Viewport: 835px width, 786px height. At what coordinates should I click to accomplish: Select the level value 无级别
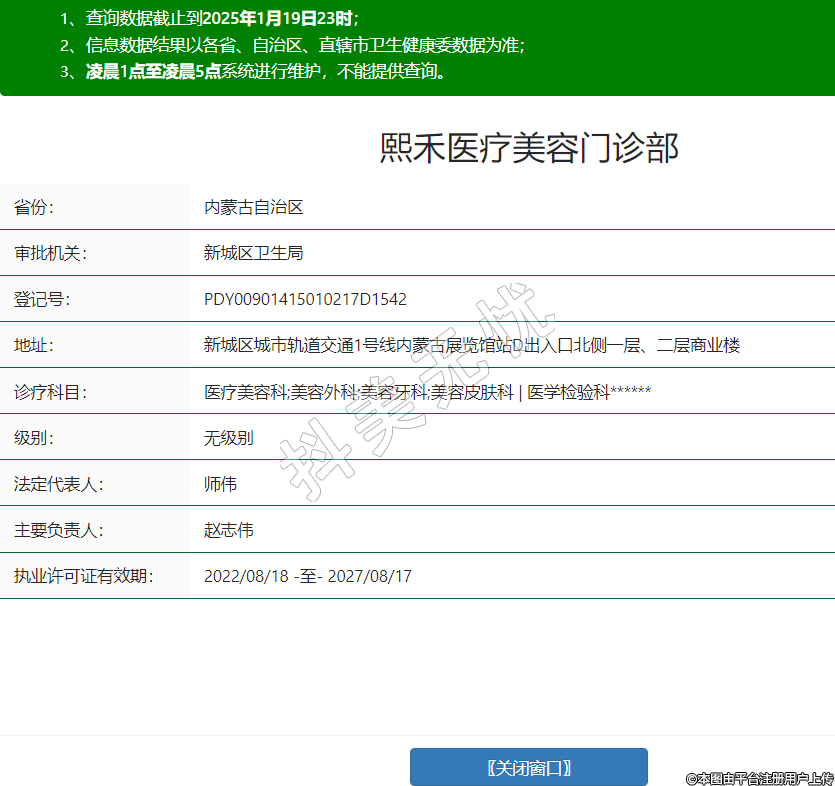point(228,437)
